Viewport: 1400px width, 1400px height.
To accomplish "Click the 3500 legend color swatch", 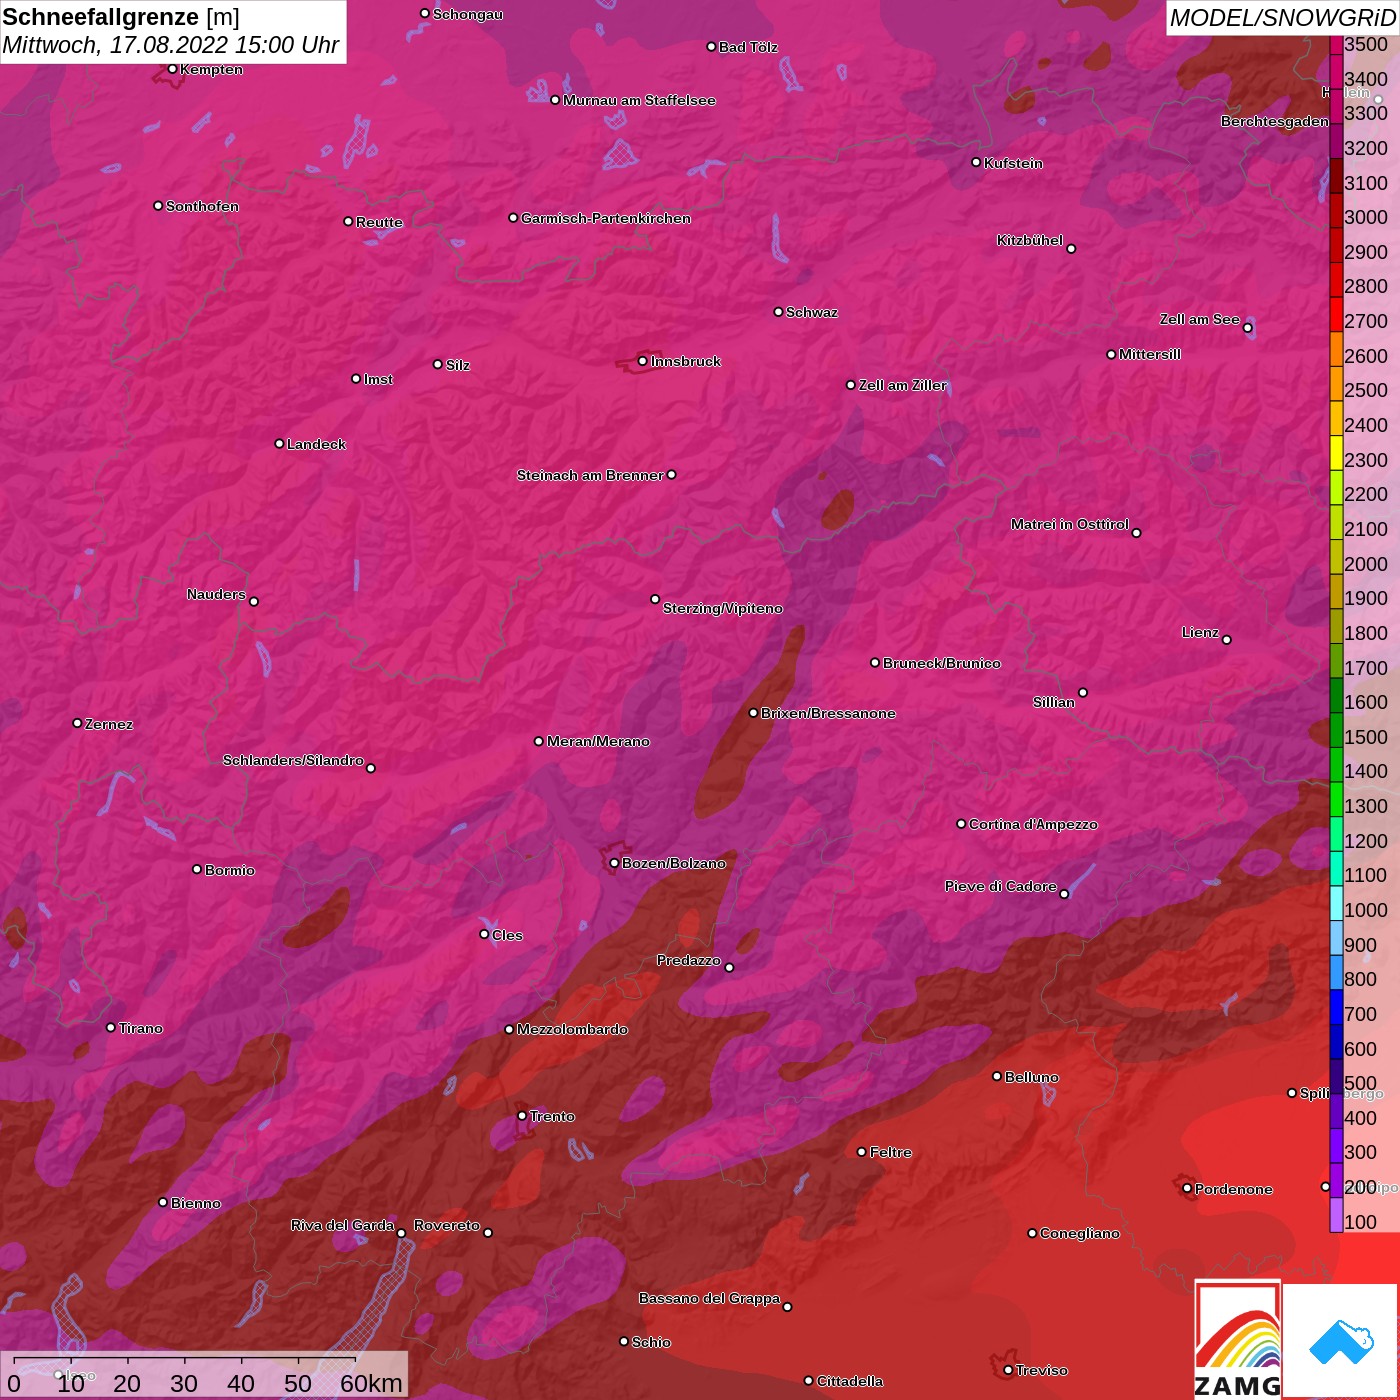I will click(1336, 44).
